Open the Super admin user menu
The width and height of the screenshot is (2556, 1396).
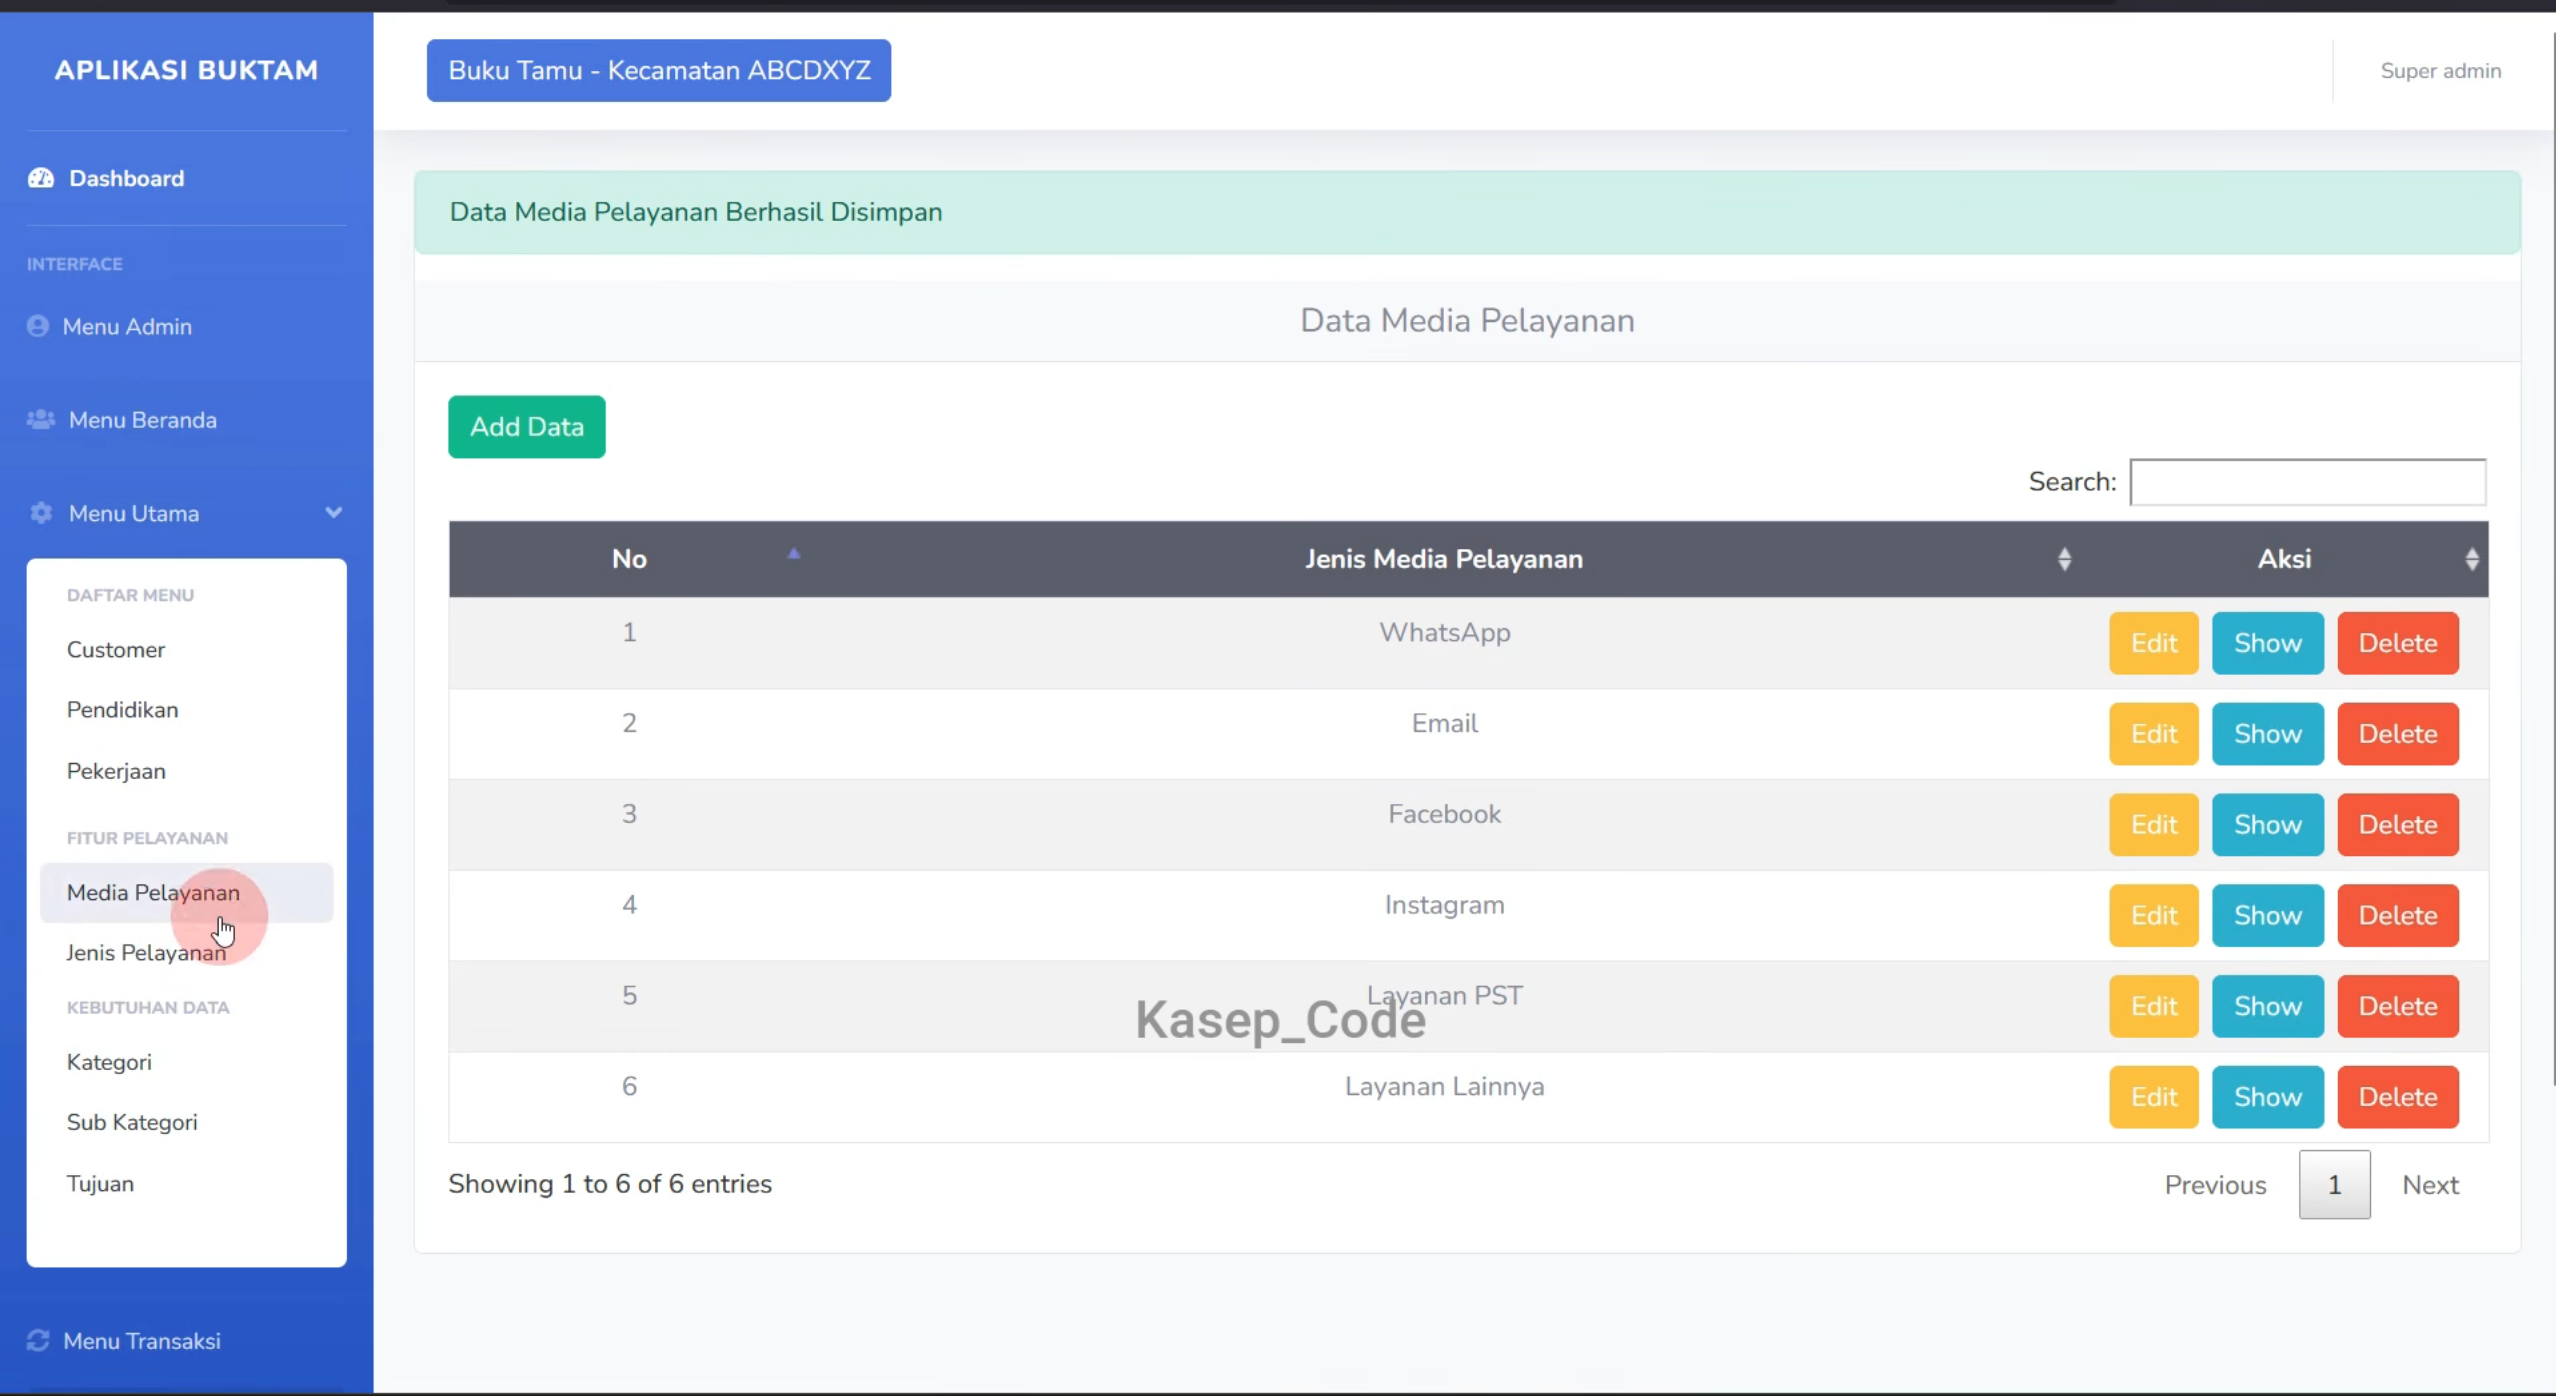[x=2441, y=71]
